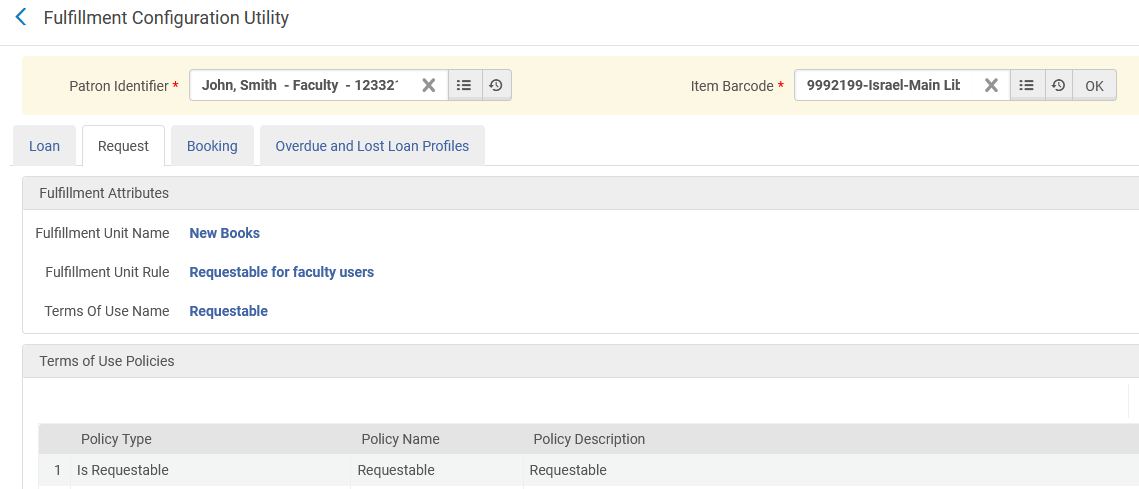Open Requestable for faculty users rule link
The width and height of the screenshot is (1139, 489).
coord(281,272)
